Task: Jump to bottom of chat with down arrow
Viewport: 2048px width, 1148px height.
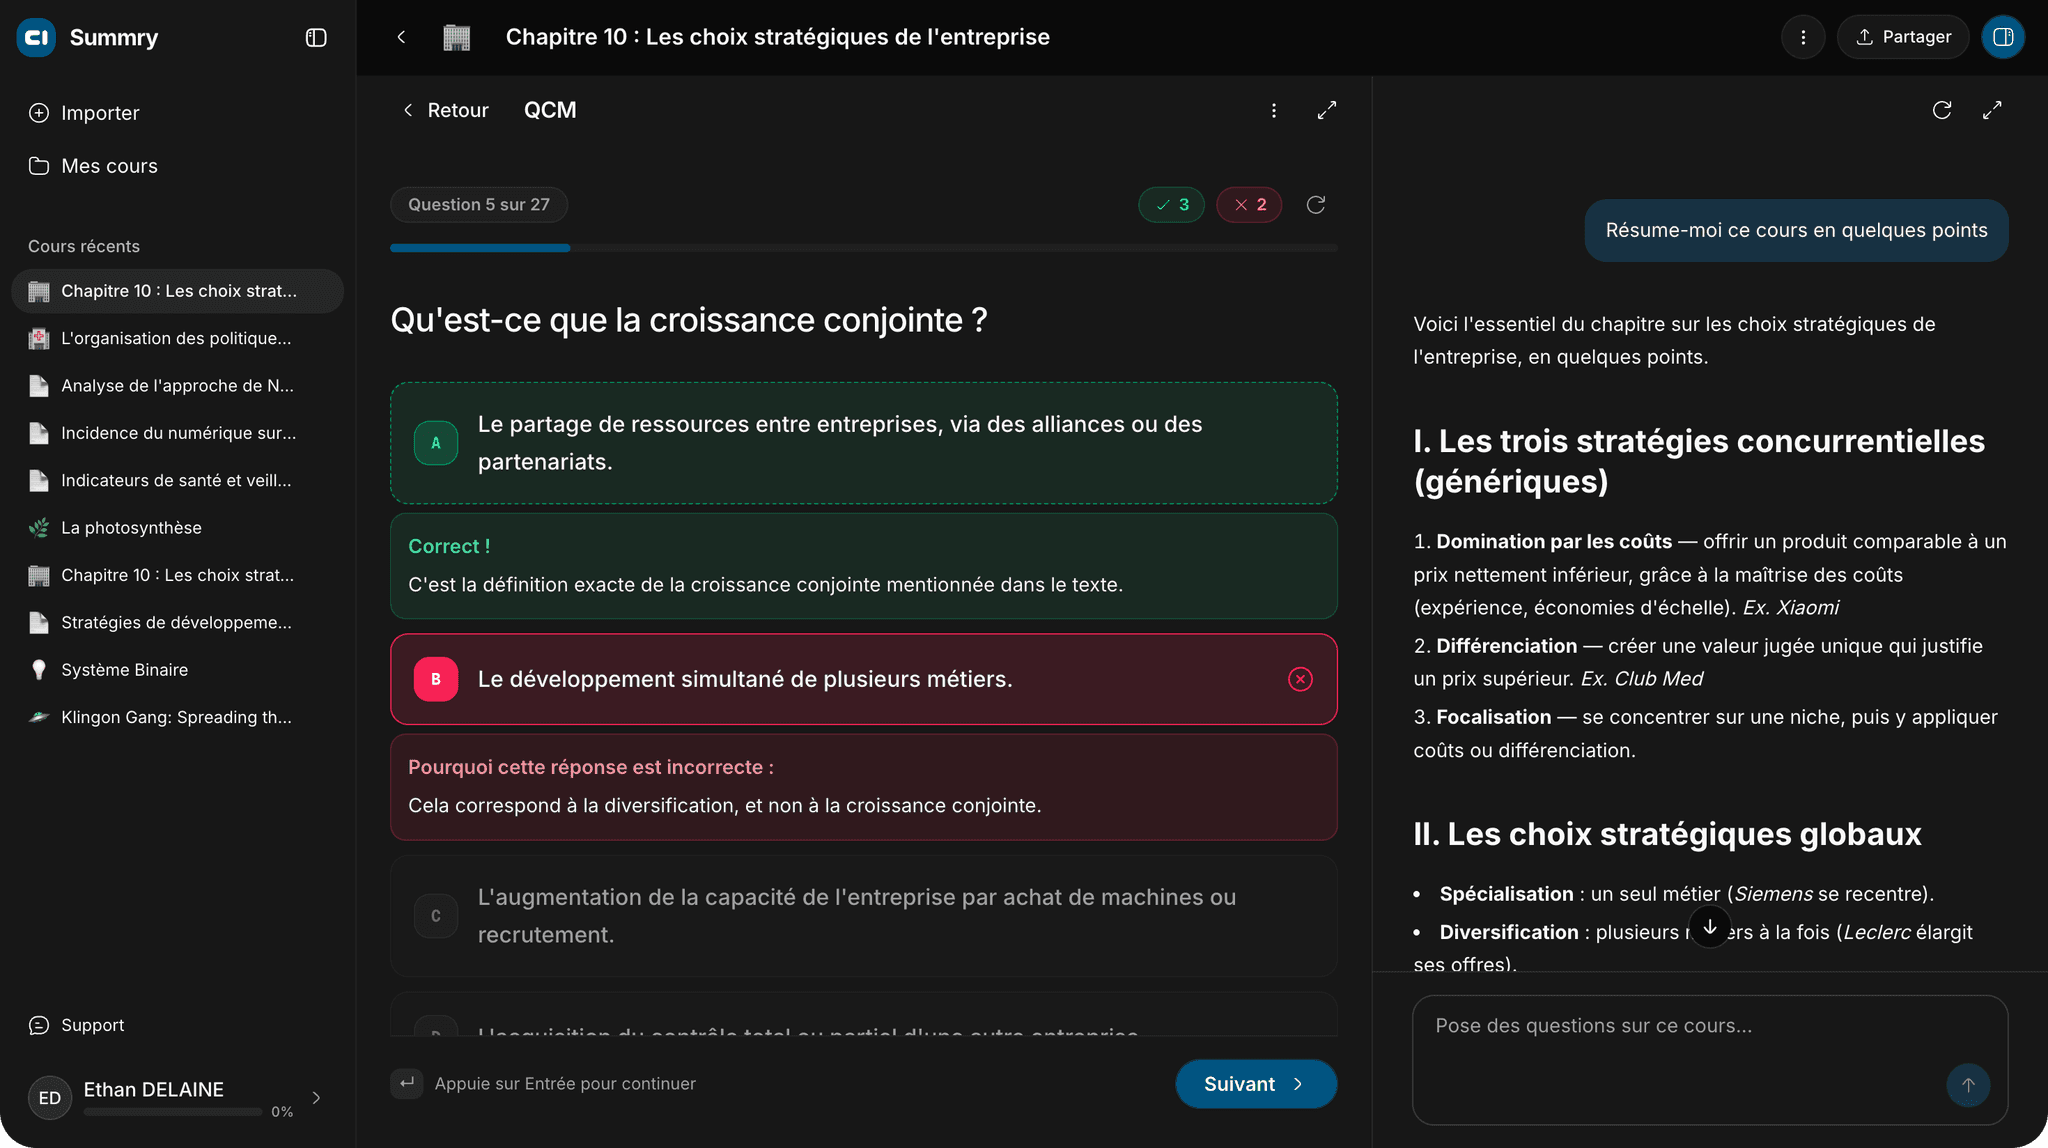Action: click(x=1709, y=927)
